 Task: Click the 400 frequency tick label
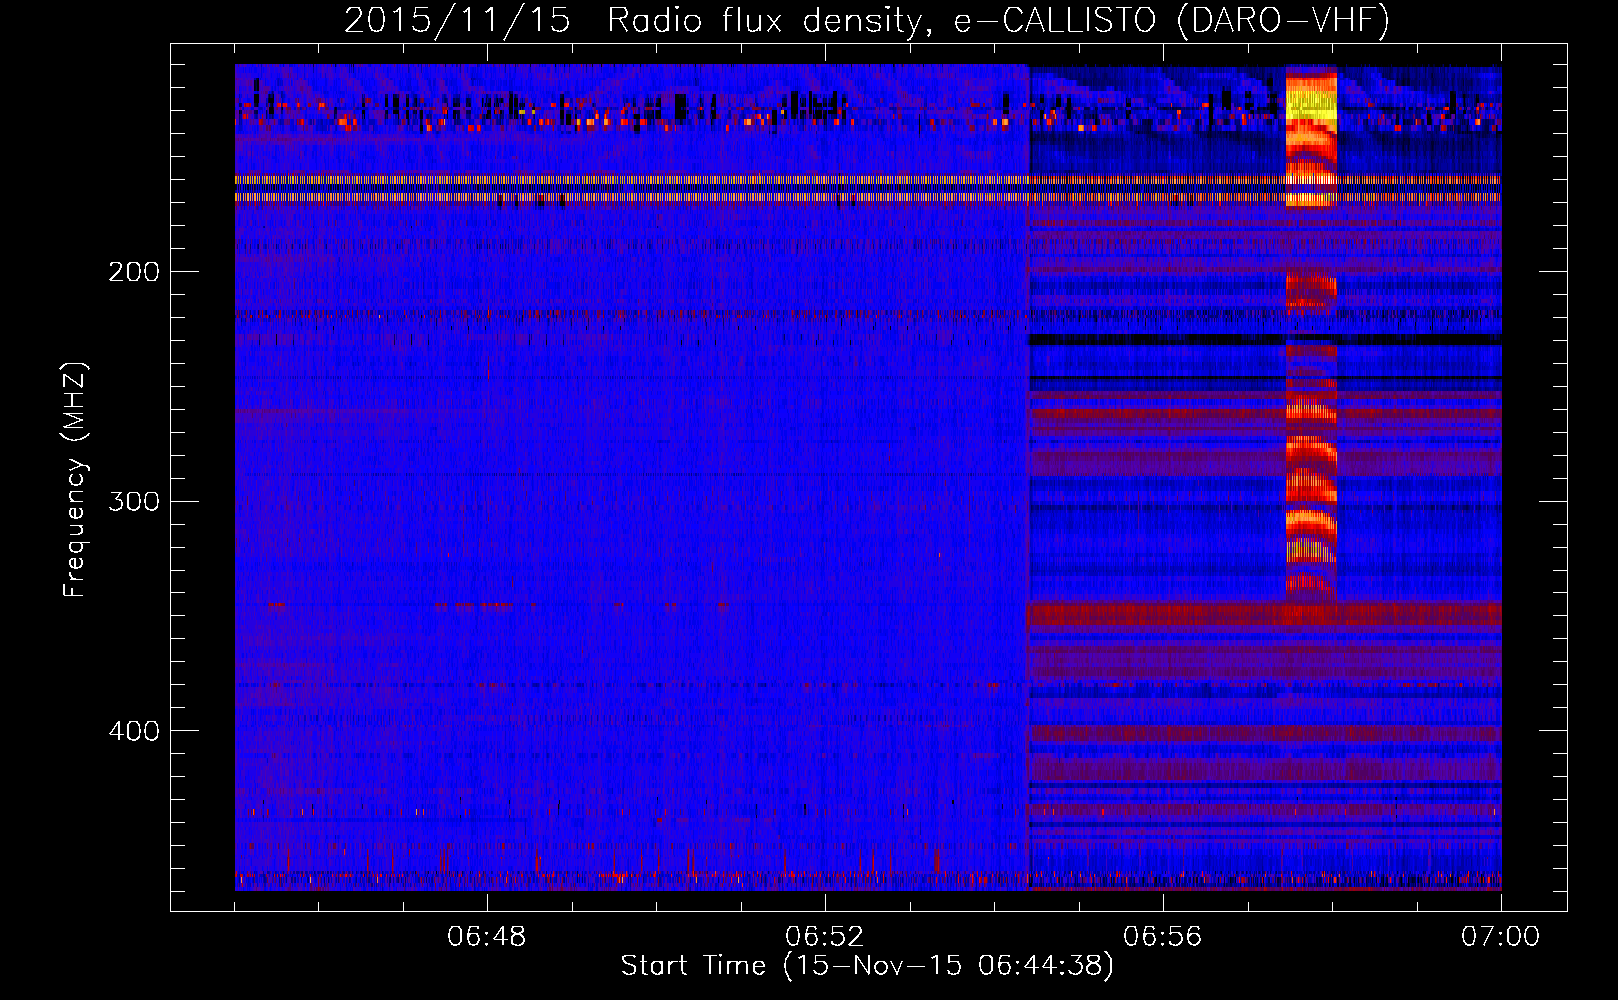click(x=134, y=731)
